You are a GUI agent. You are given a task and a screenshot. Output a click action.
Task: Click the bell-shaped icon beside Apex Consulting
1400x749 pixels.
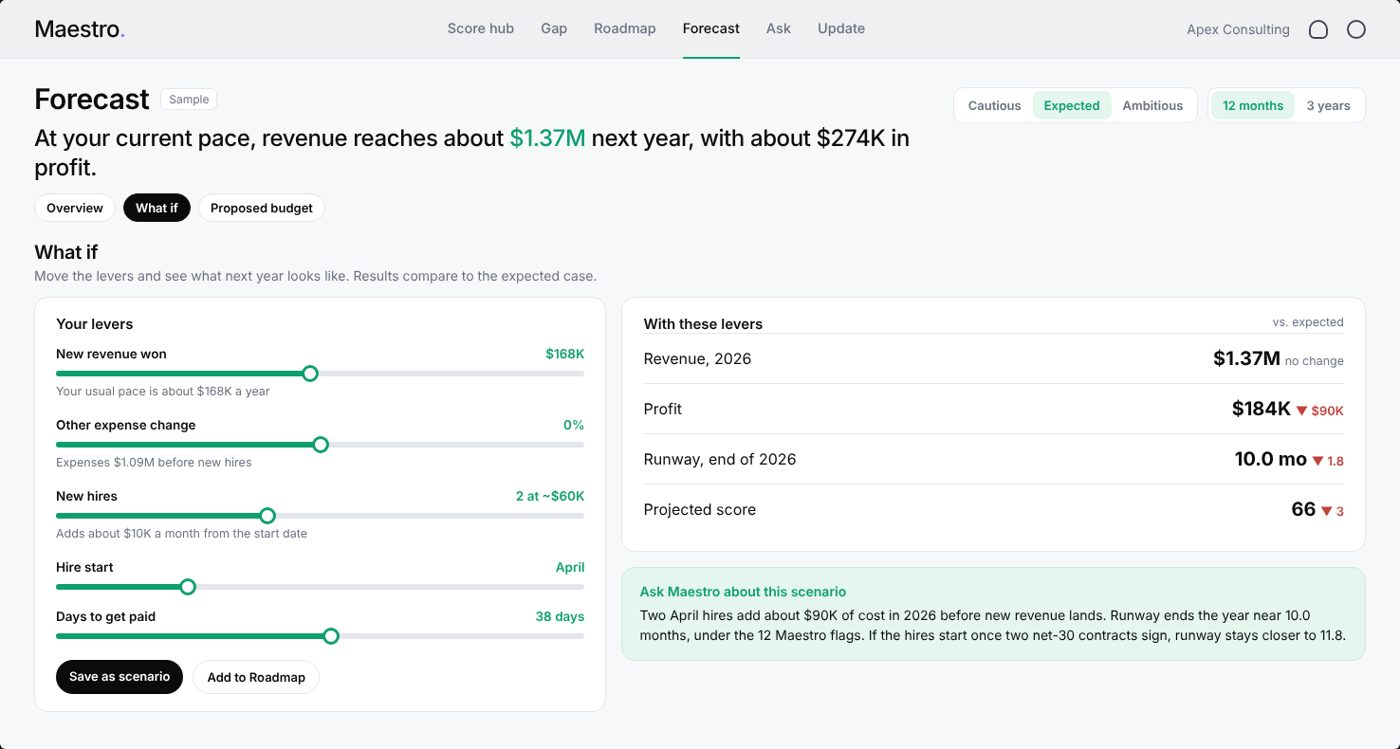(1318, 30)
